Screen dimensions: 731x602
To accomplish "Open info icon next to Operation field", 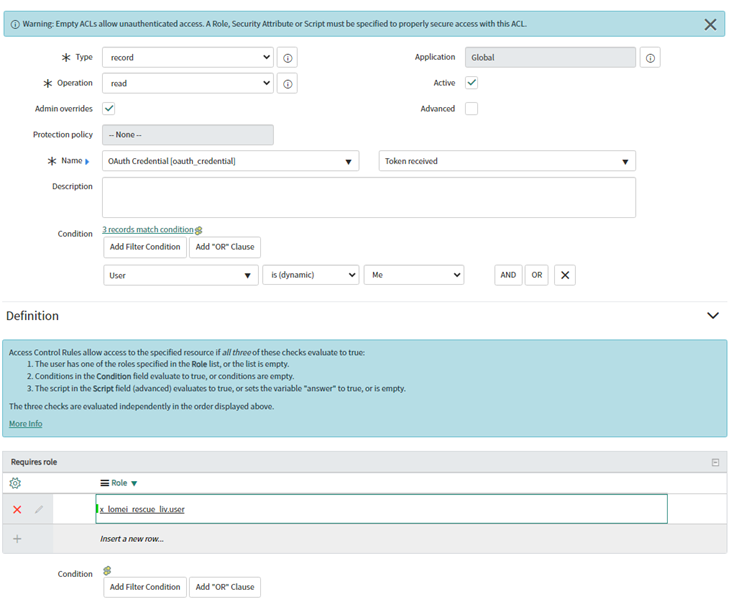I will pyautogui.click(x=288, y=84).
